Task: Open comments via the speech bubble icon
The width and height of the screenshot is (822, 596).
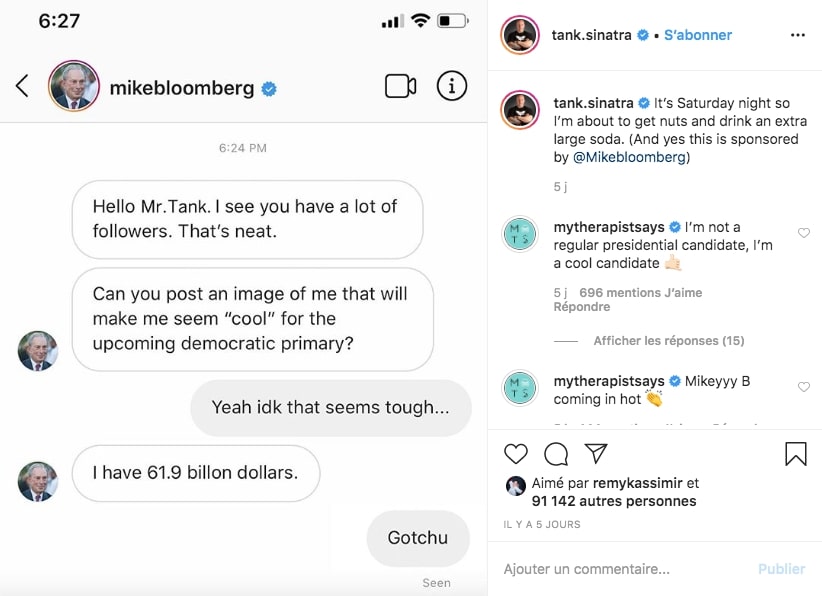Action: tap(555, 454)
